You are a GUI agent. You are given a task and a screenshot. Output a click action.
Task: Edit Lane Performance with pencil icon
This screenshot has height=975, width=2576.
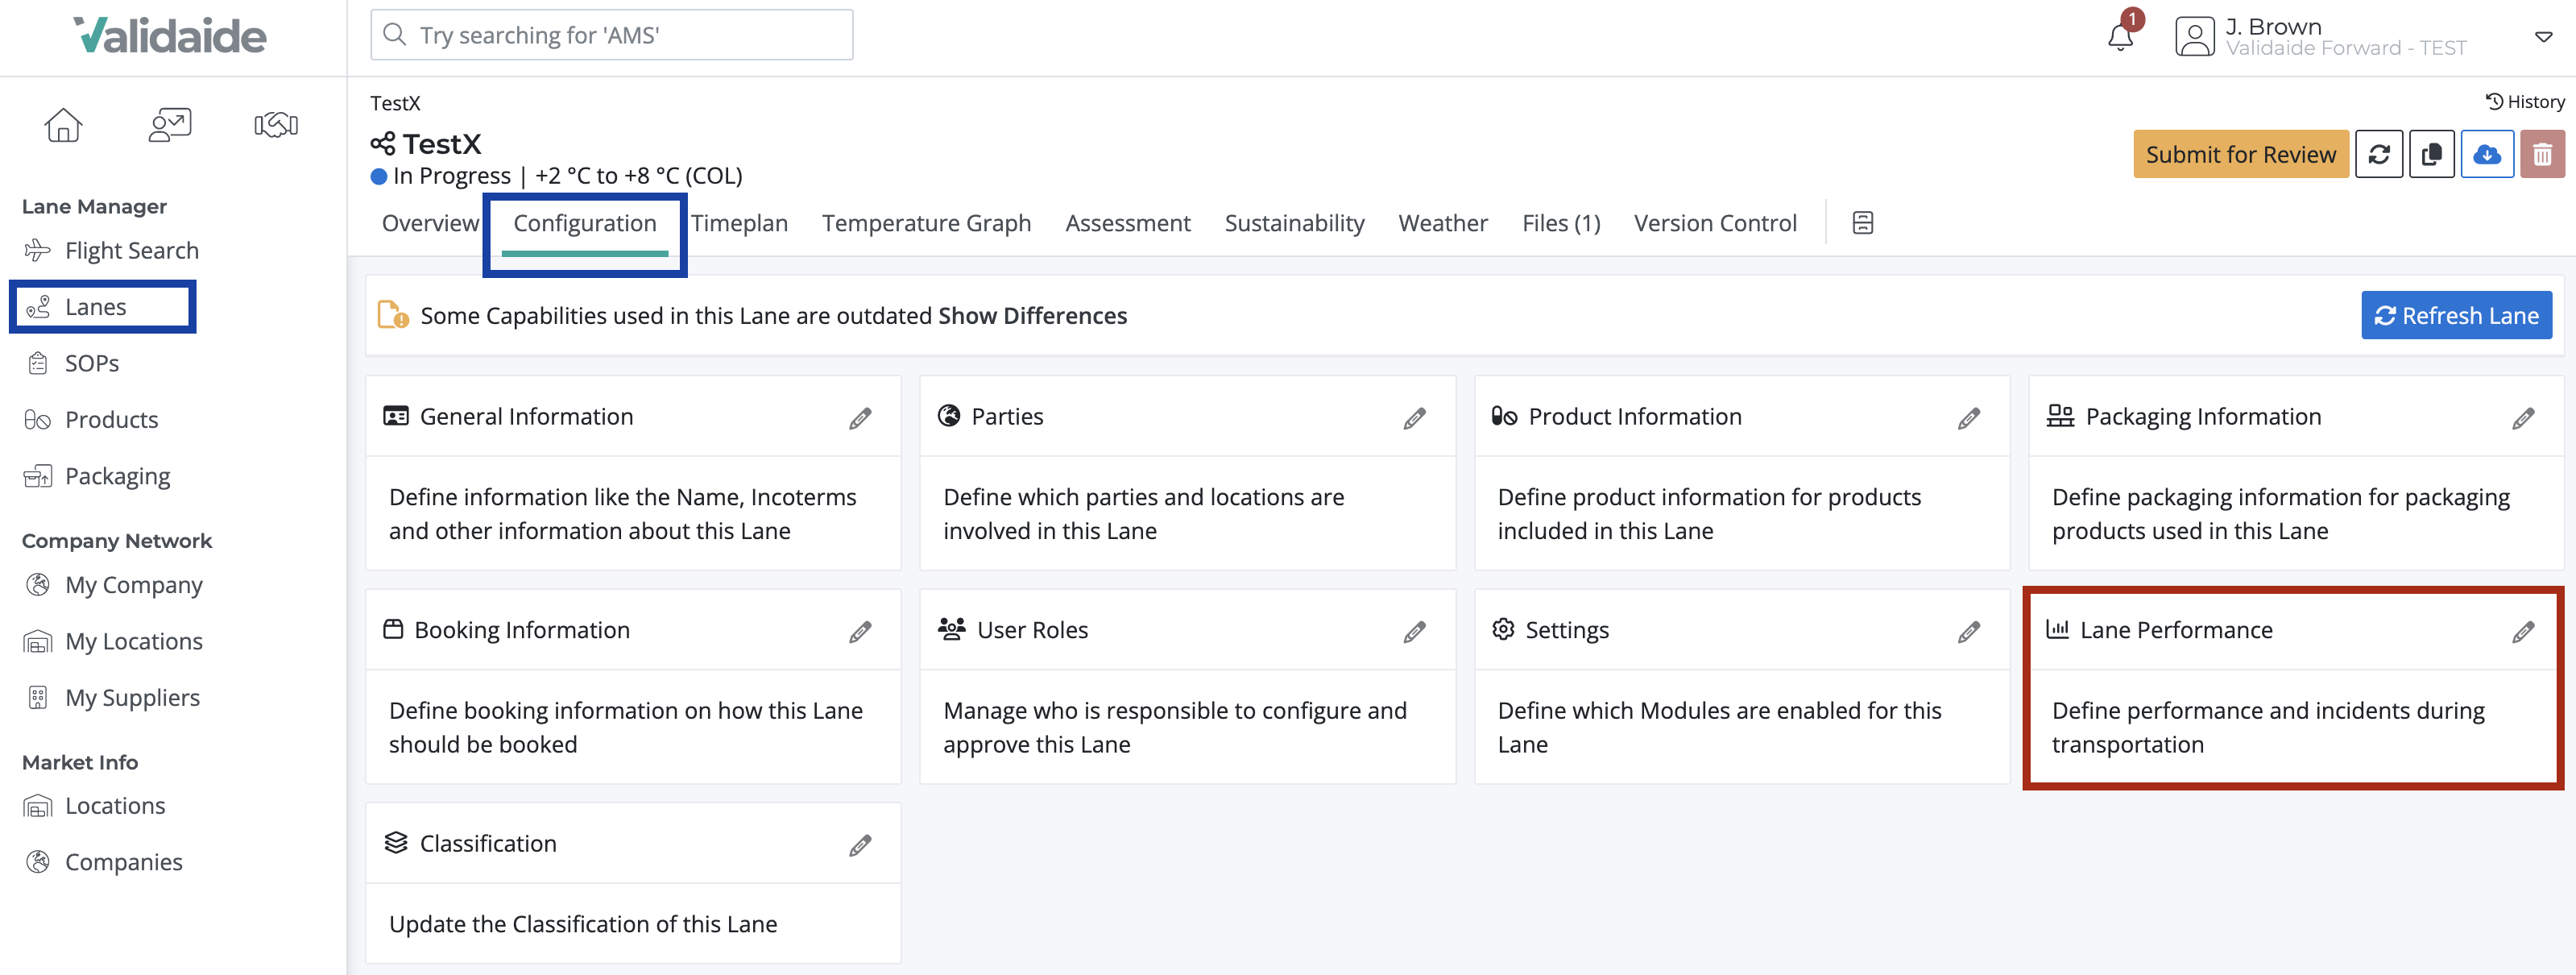[x=2523, y=631]
